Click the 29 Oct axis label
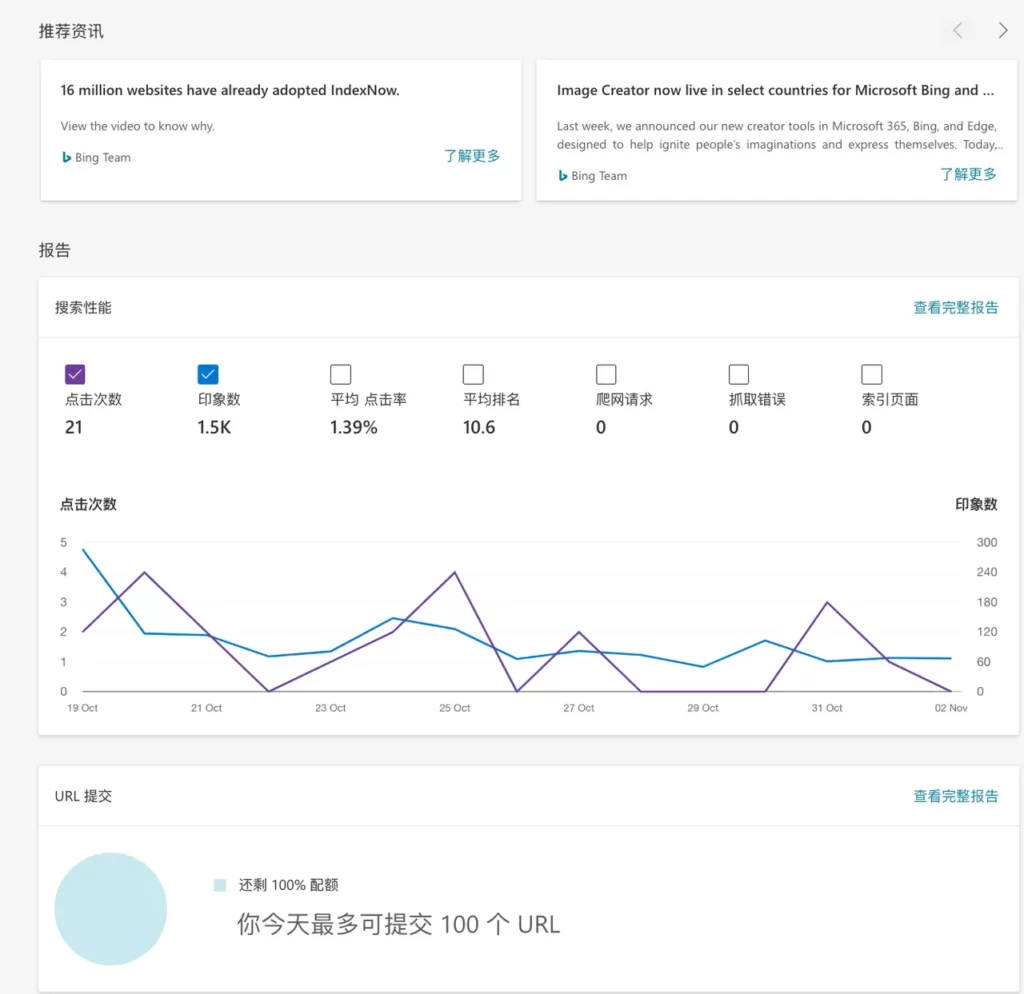 point(703,708)
